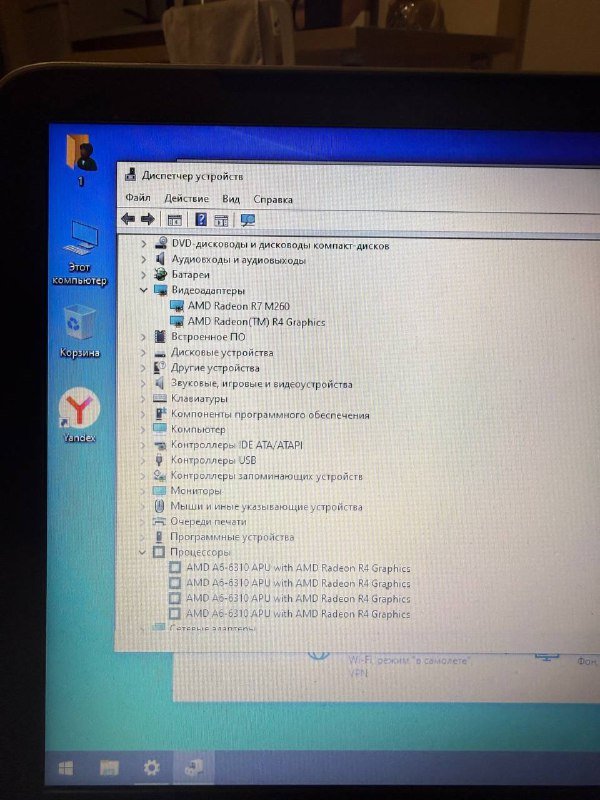Screen dimensions: 600x800
Task: Click the properties panel toolbar icon
Action: pos(221,220)
